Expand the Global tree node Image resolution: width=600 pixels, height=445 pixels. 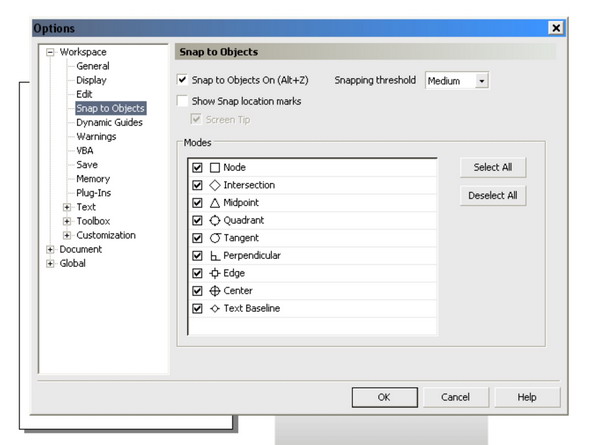(50, 264)
